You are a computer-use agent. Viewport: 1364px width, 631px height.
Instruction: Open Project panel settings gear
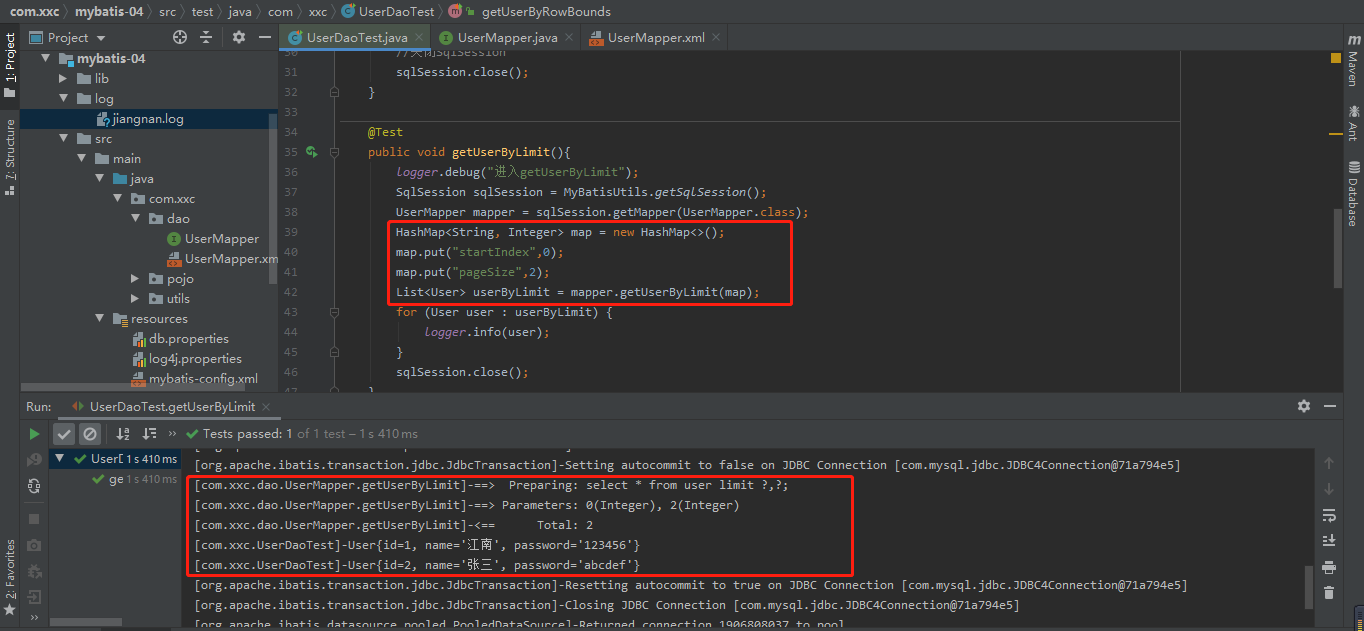pos(239,37)
